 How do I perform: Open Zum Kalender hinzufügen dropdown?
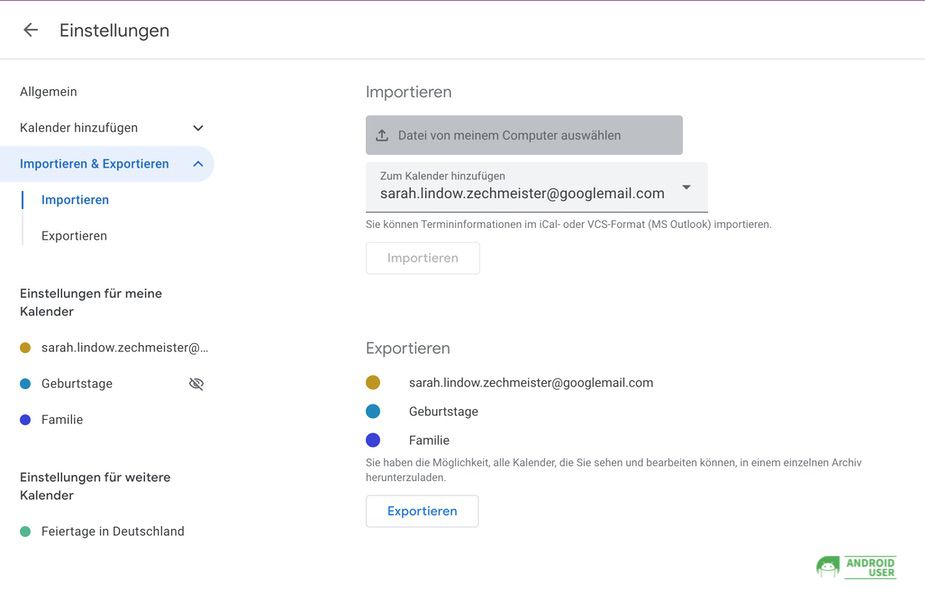pos(536,188)
